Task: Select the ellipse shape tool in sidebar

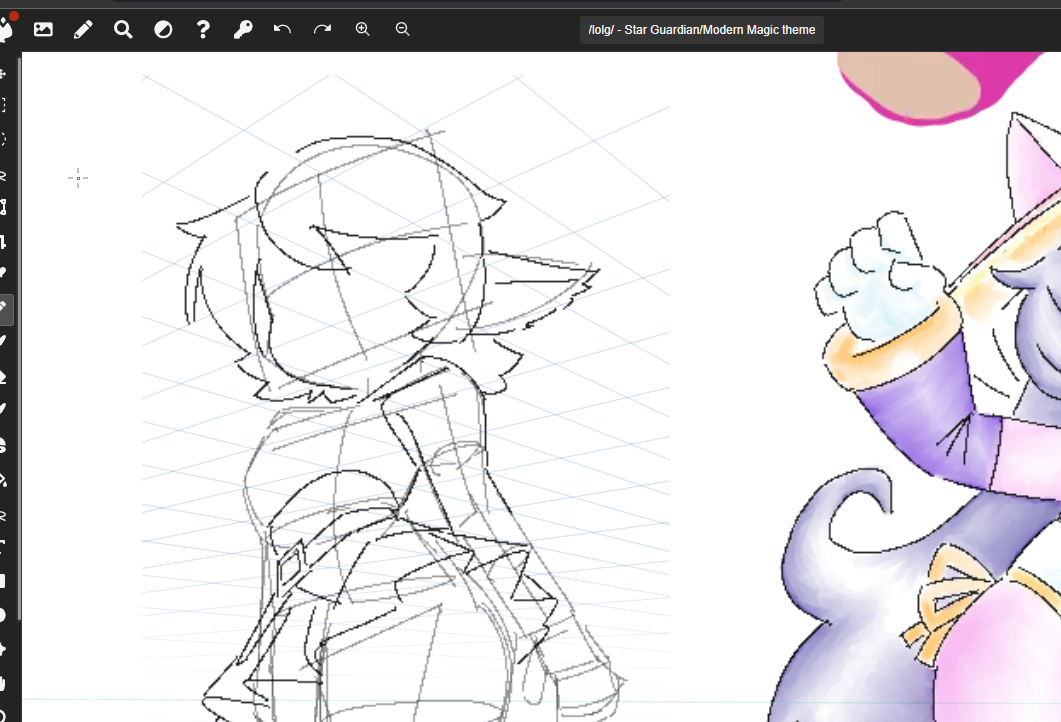Action: pos(3,615)
